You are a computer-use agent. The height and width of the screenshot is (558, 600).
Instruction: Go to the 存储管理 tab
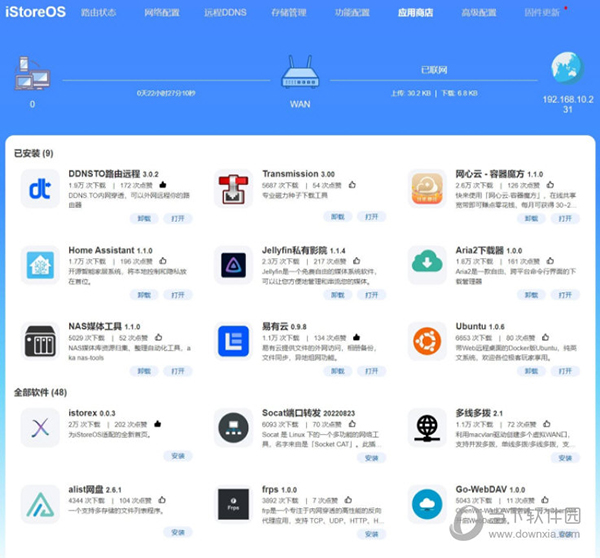[289, 13]
